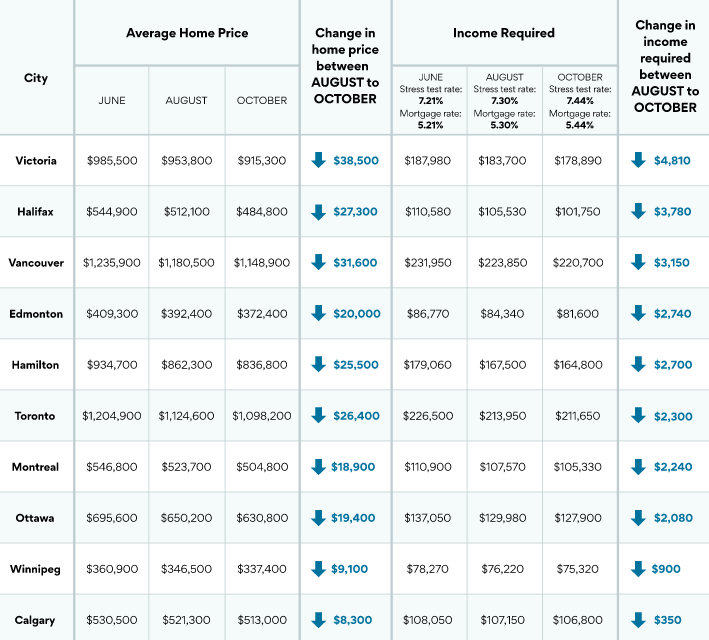Click the arrow icon next to $4,810

coord(638,160)
